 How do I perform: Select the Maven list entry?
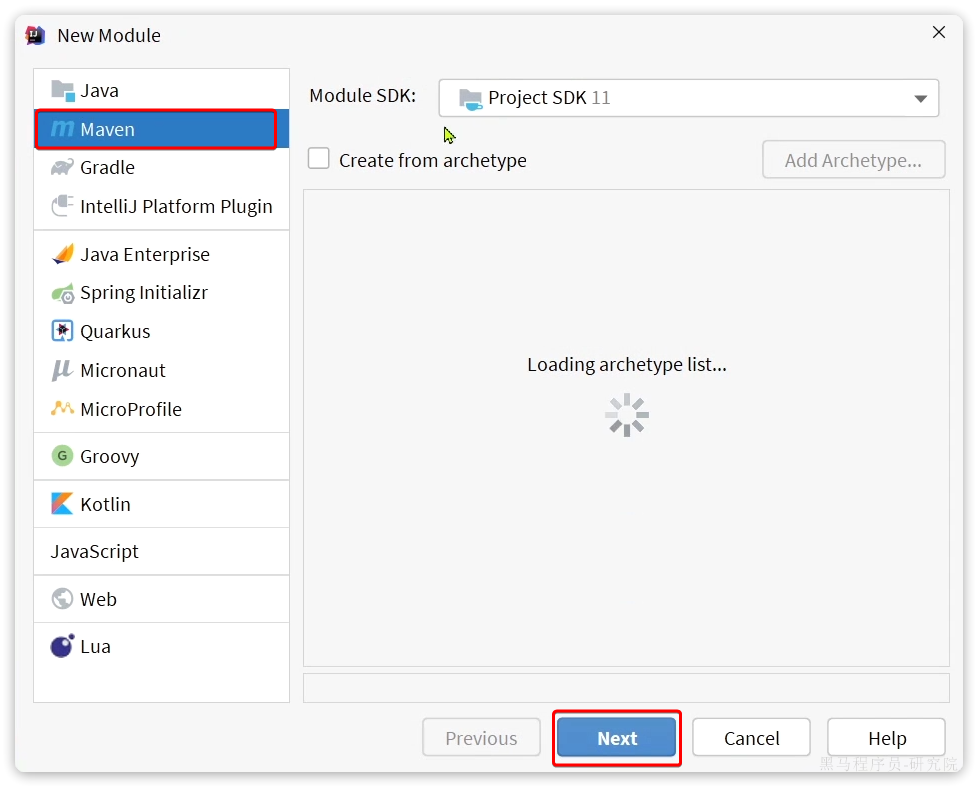point(162,129)
